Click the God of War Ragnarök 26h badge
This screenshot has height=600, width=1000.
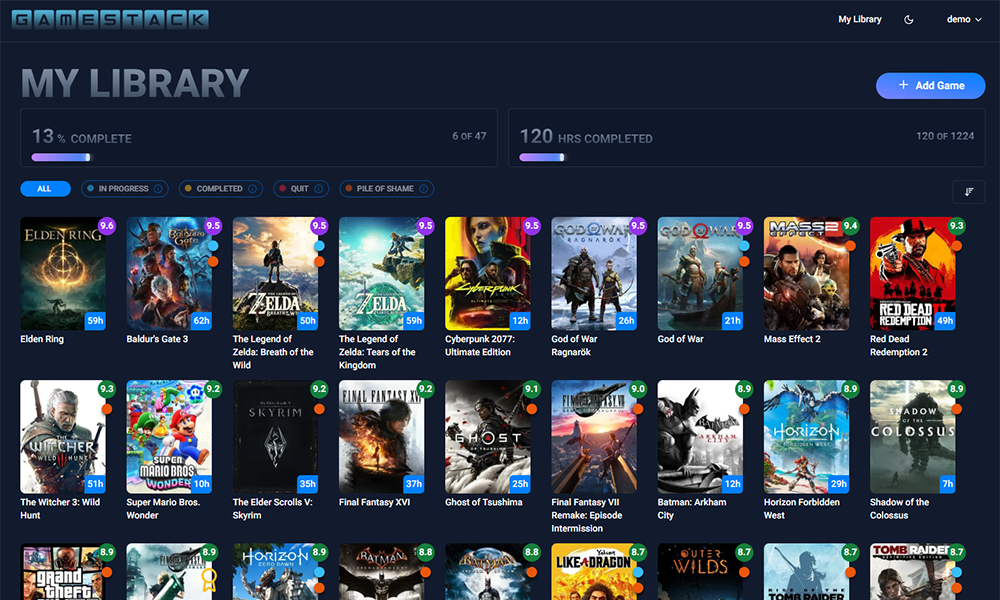coord(626,321)
